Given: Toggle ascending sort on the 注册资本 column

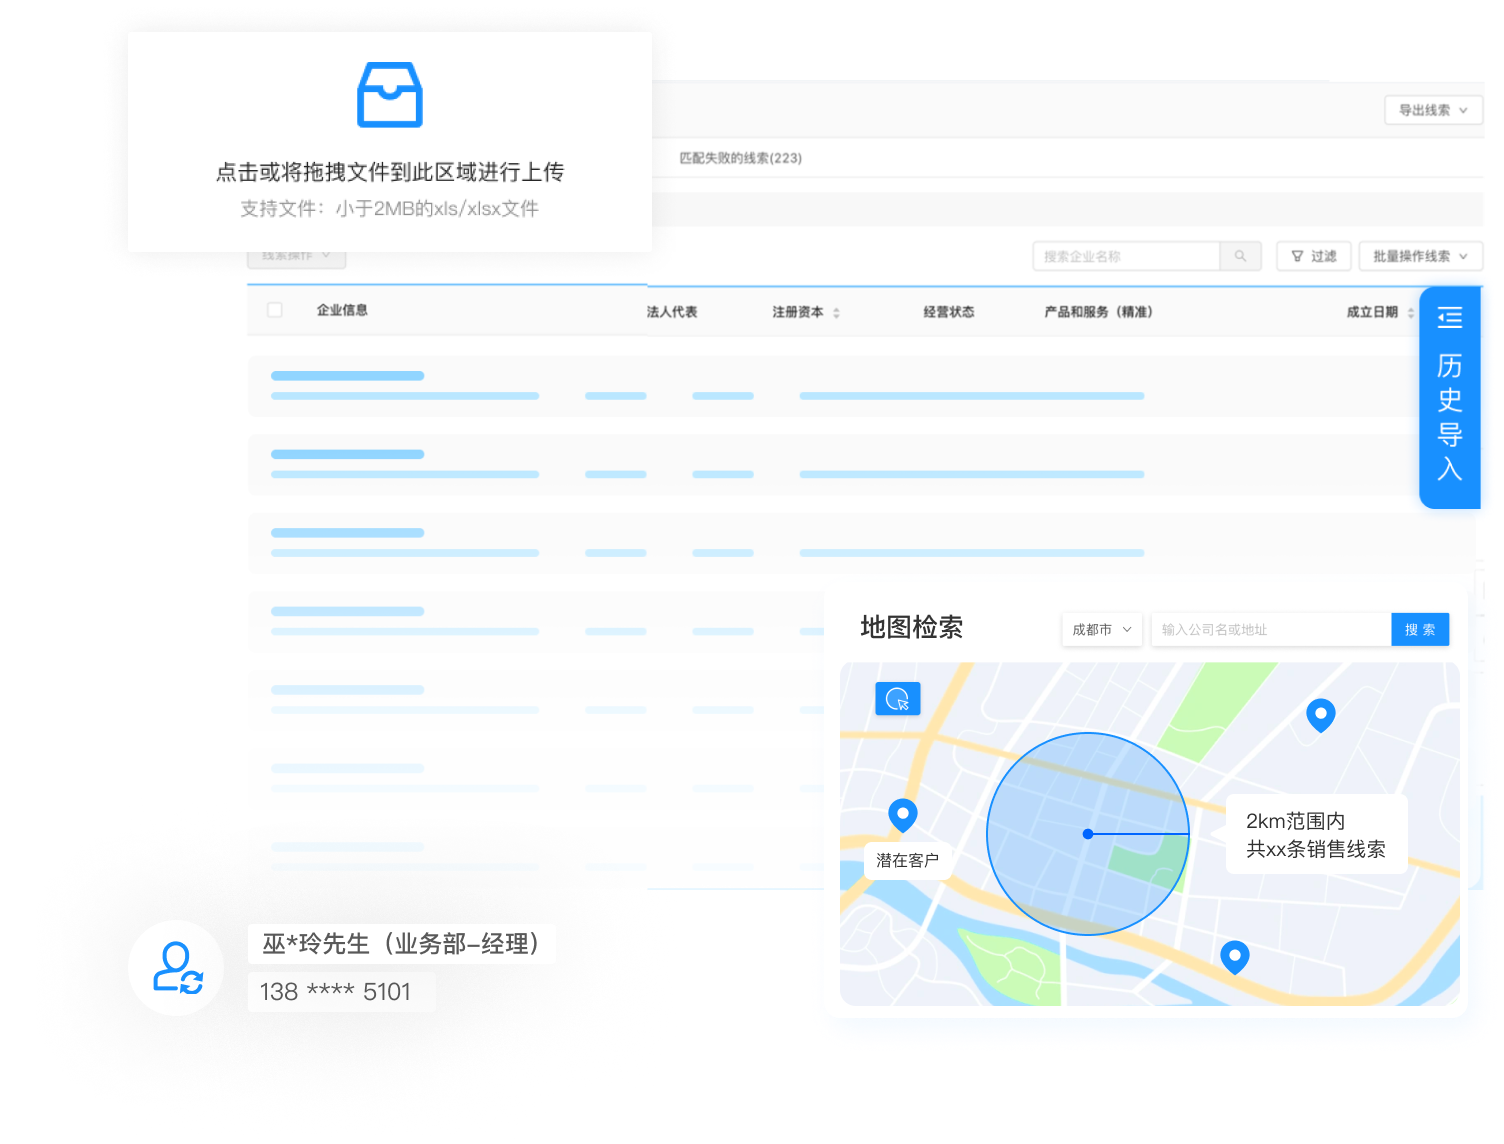Looking at the screenshot, I should [837, 307].
